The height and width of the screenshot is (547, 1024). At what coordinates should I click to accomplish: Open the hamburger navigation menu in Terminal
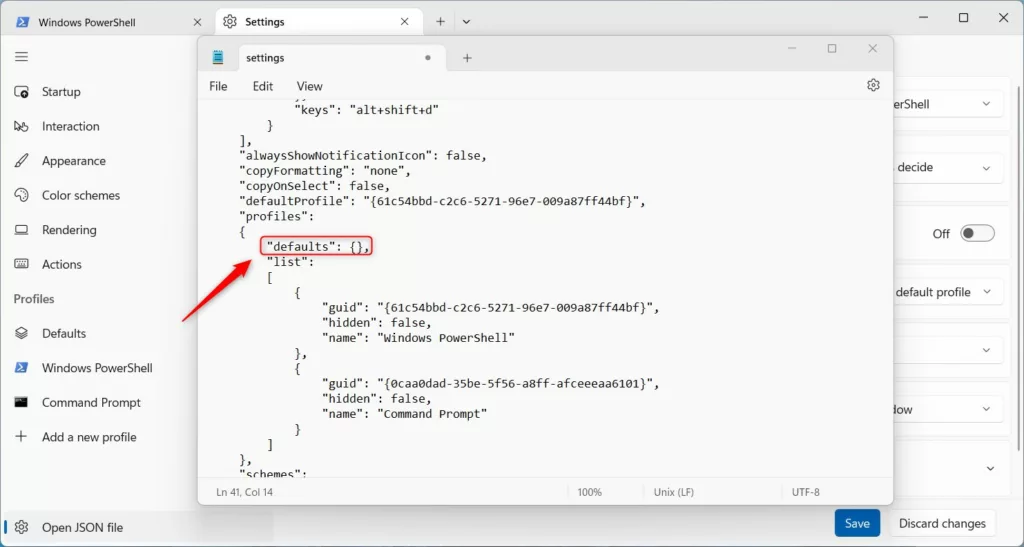[22, 57]
